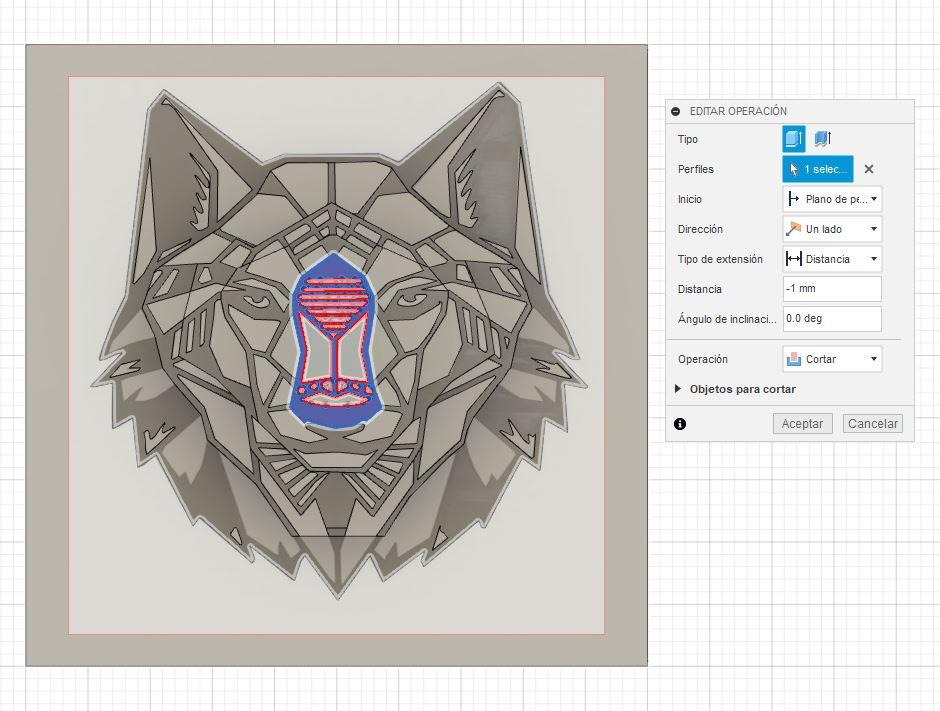Click the Cancelar button
The height and width of the screenshot is (711, 940).
click(872, 423)
